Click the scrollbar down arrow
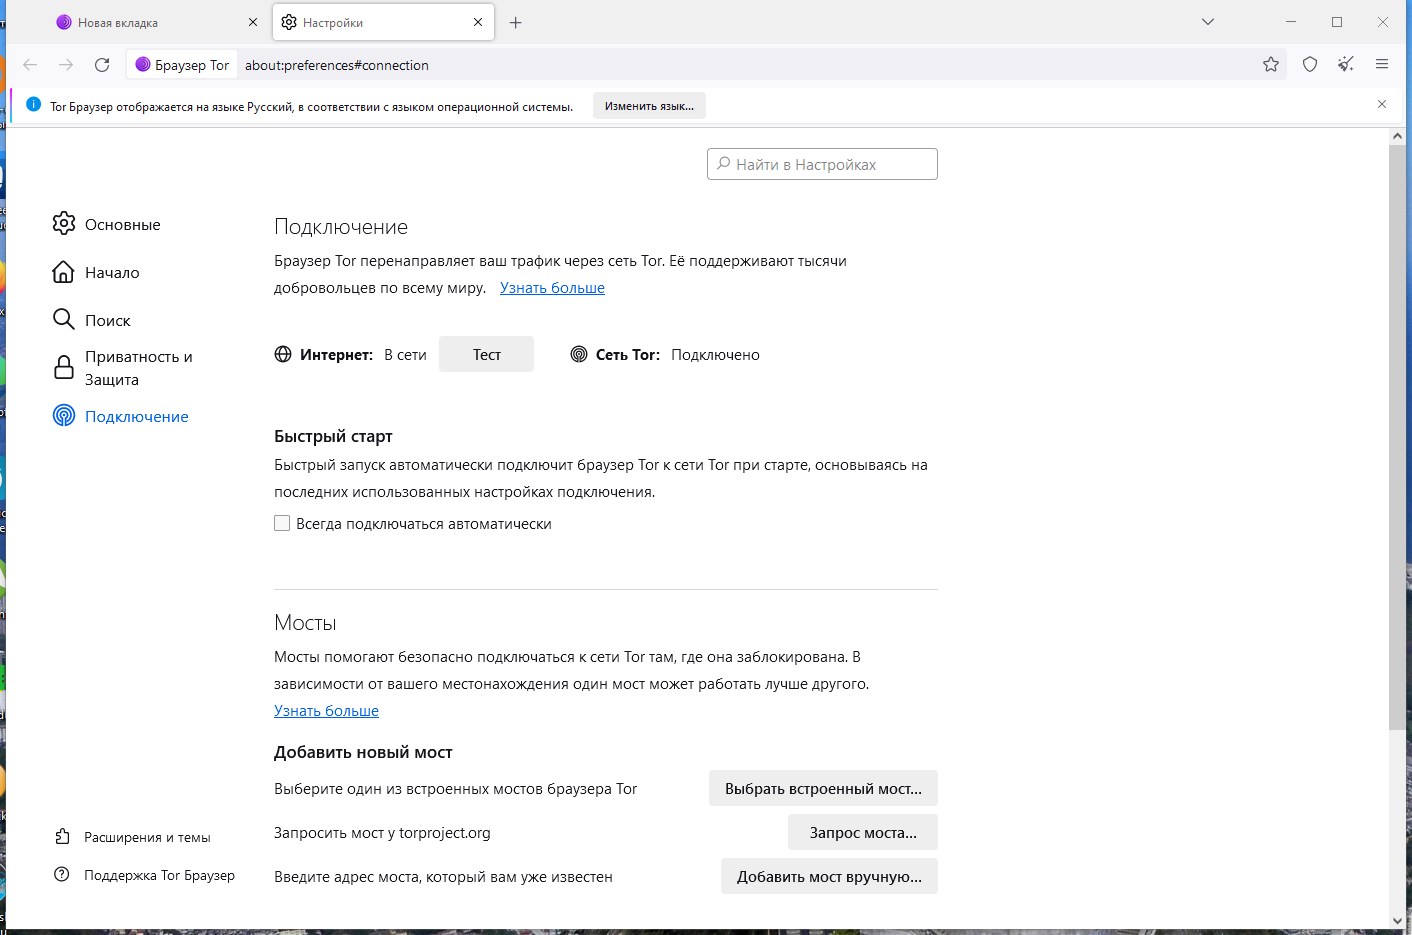 (x=1397, y=921)
